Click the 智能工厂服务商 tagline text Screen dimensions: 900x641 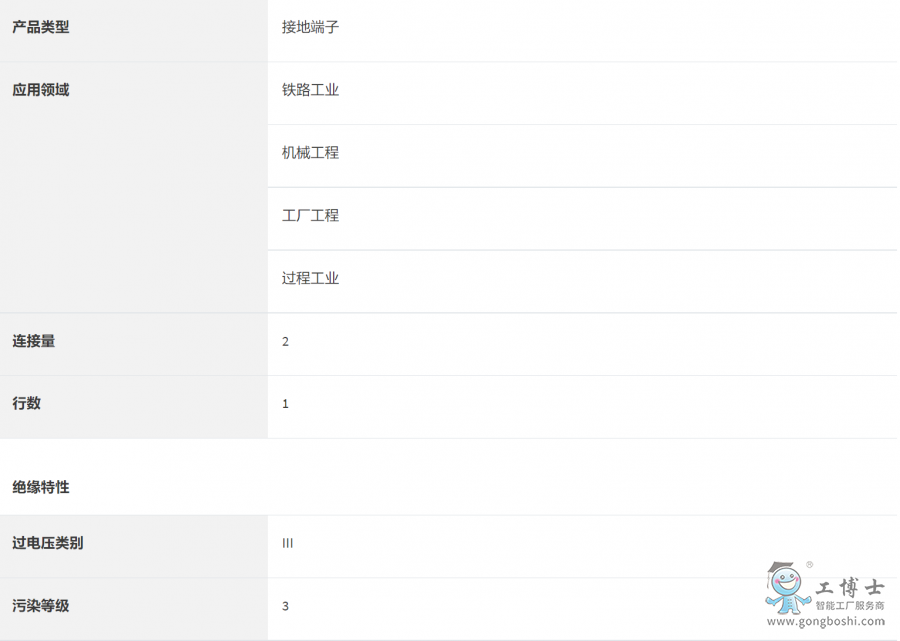click(850, 606)
